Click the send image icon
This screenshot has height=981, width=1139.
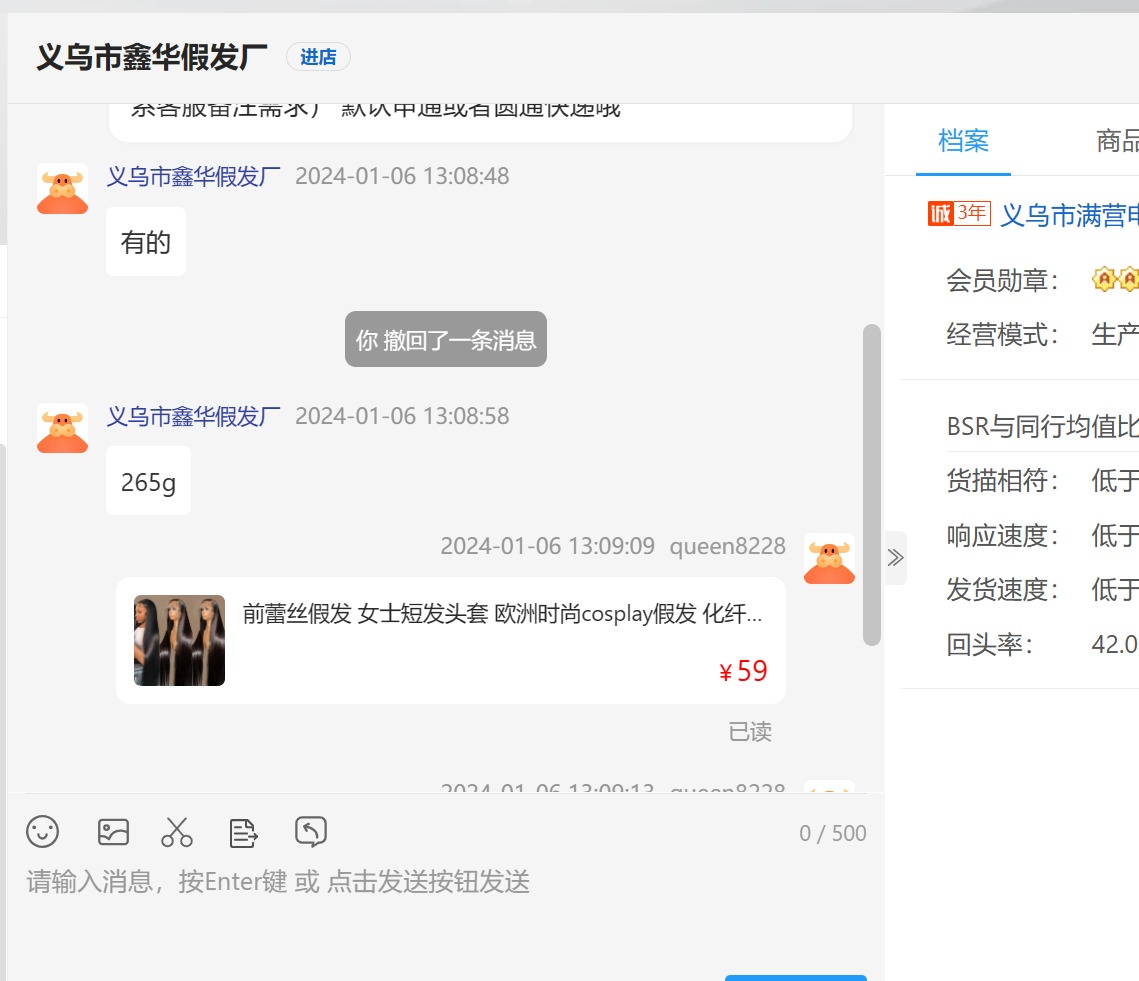pyautogui.click(x=113, y=832)
